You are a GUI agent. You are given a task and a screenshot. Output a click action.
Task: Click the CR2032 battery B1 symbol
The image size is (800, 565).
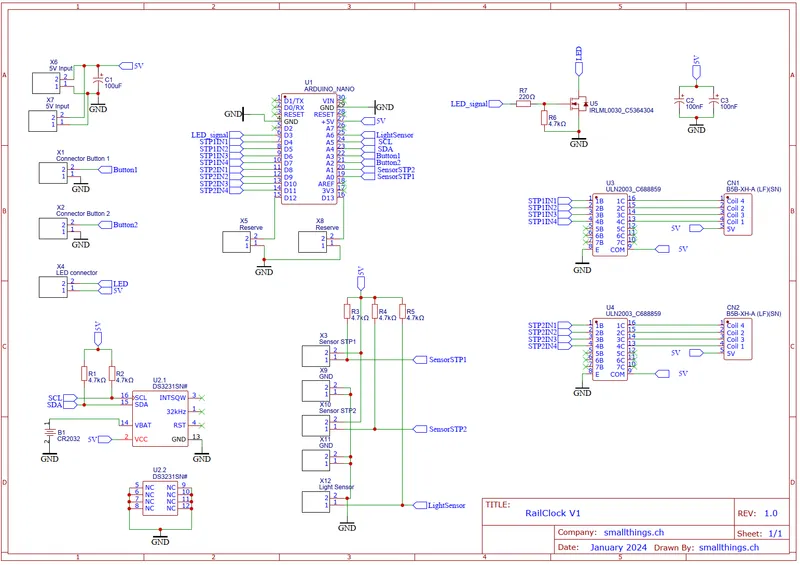[49, 433]
